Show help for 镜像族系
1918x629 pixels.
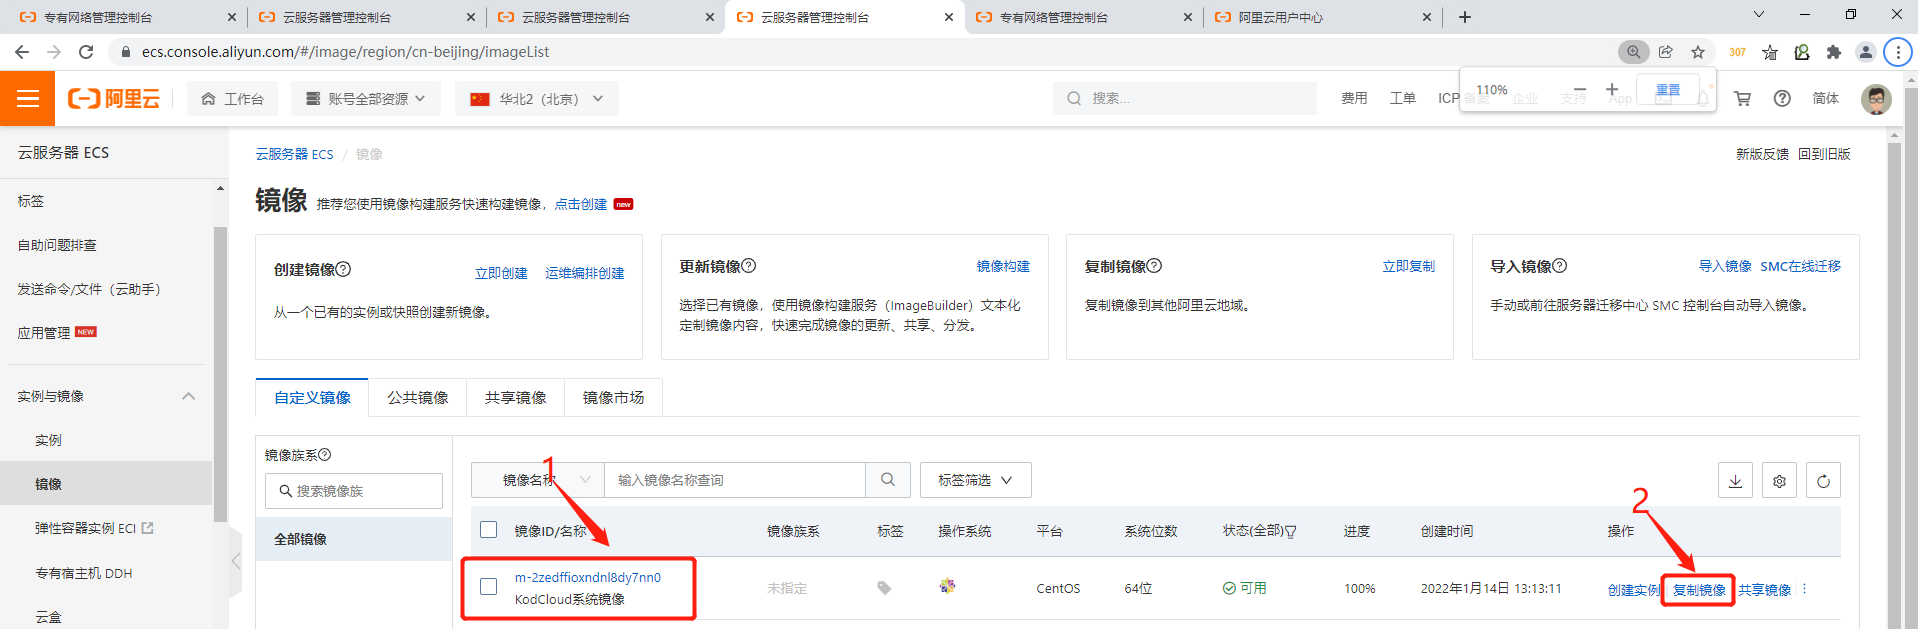coord(324,455)
